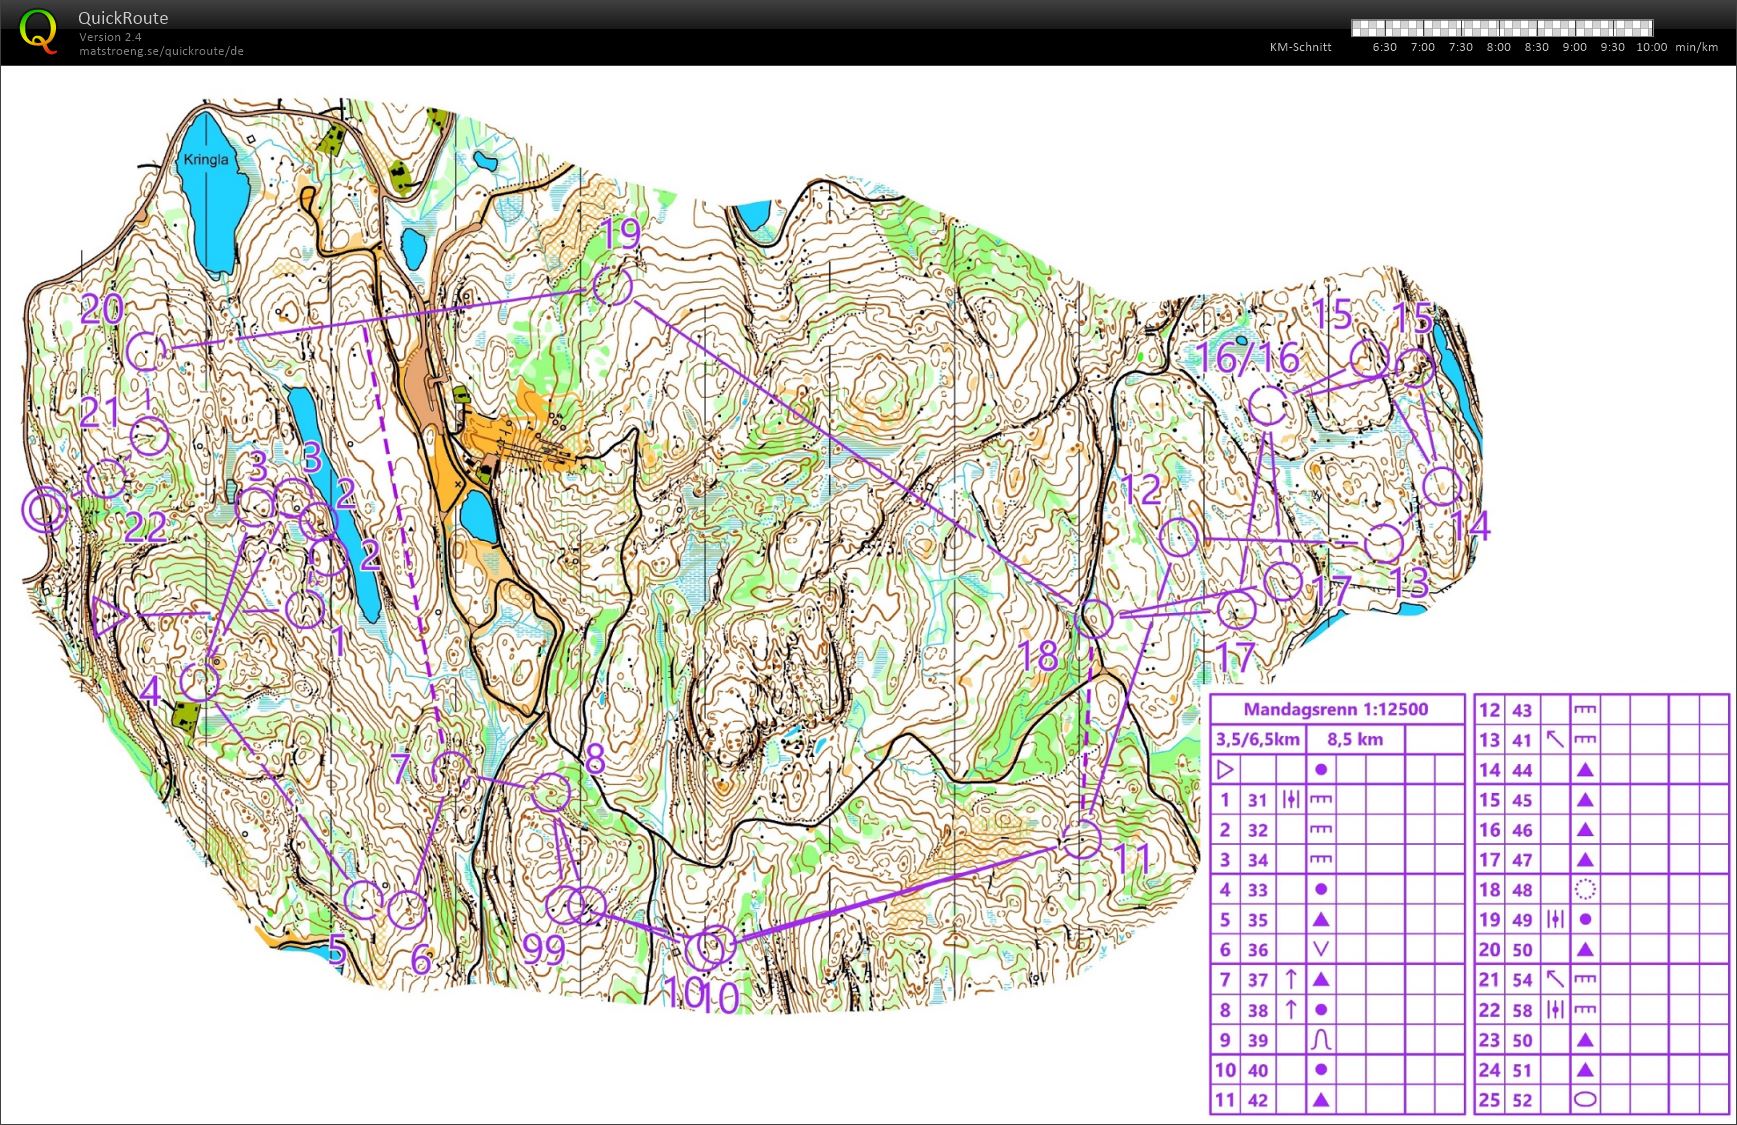Click code 49 in control description row 19

(1522, 919)
